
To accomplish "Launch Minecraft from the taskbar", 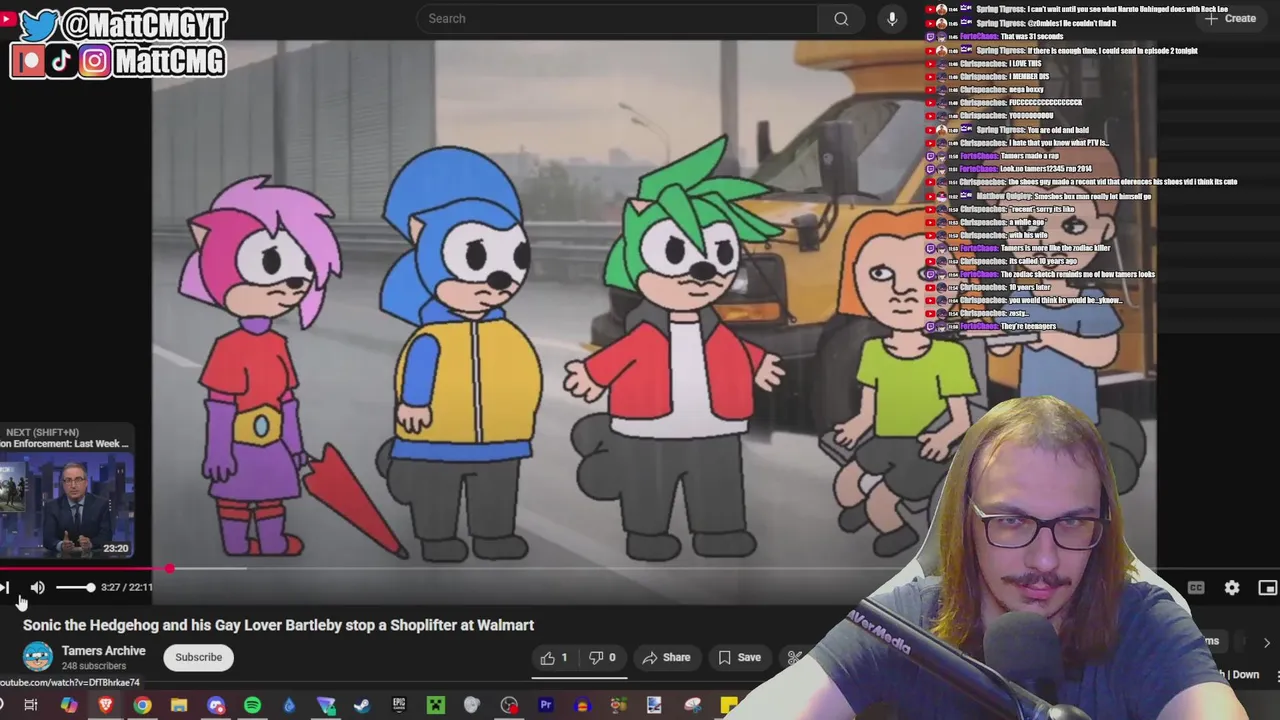I will 436,705.
